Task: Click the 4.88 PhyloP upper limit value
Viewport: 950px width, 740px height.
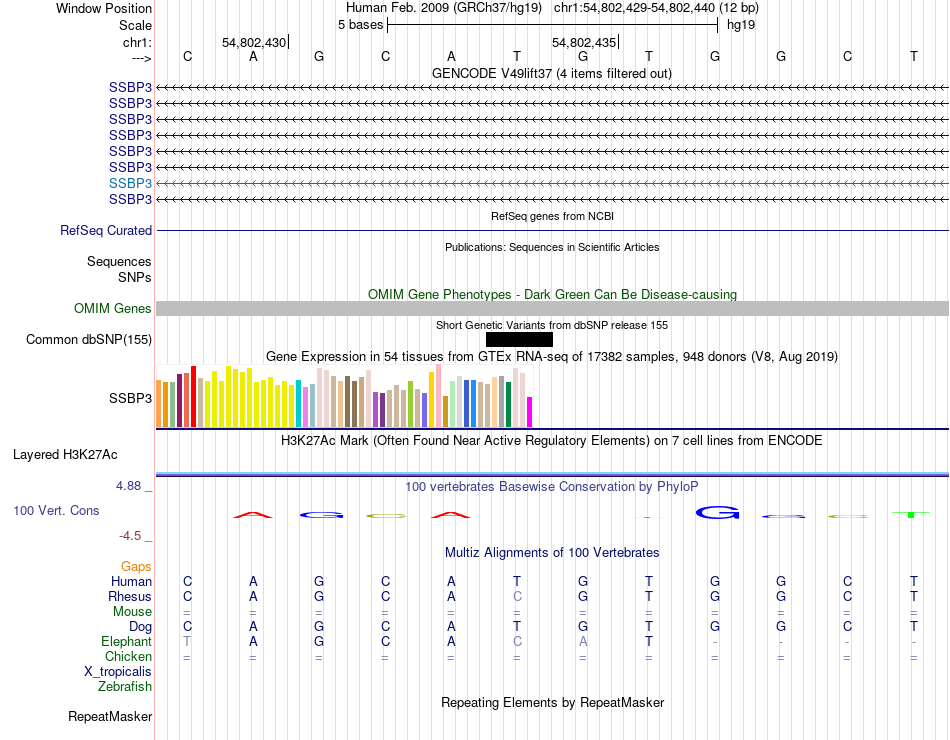Action: (128, 485)
